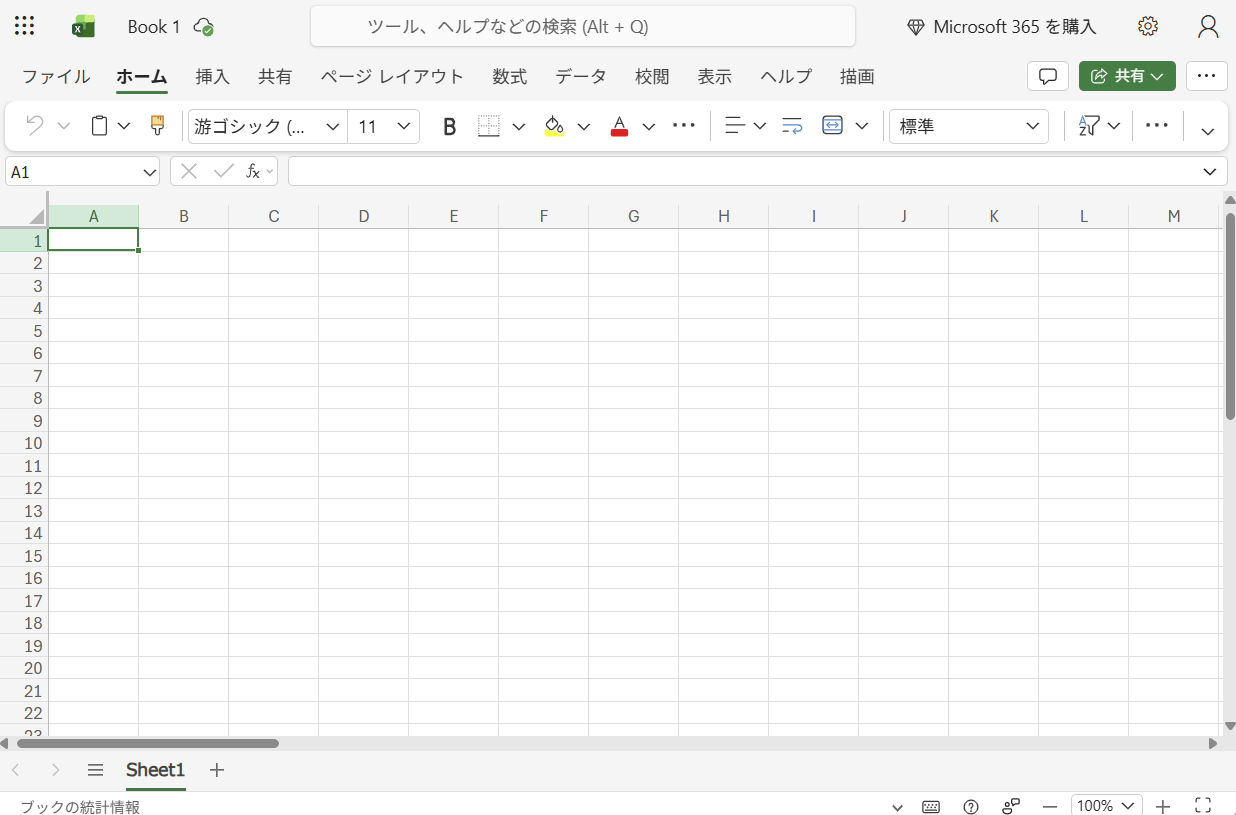Click the search box for tools and help

point(582,27)
